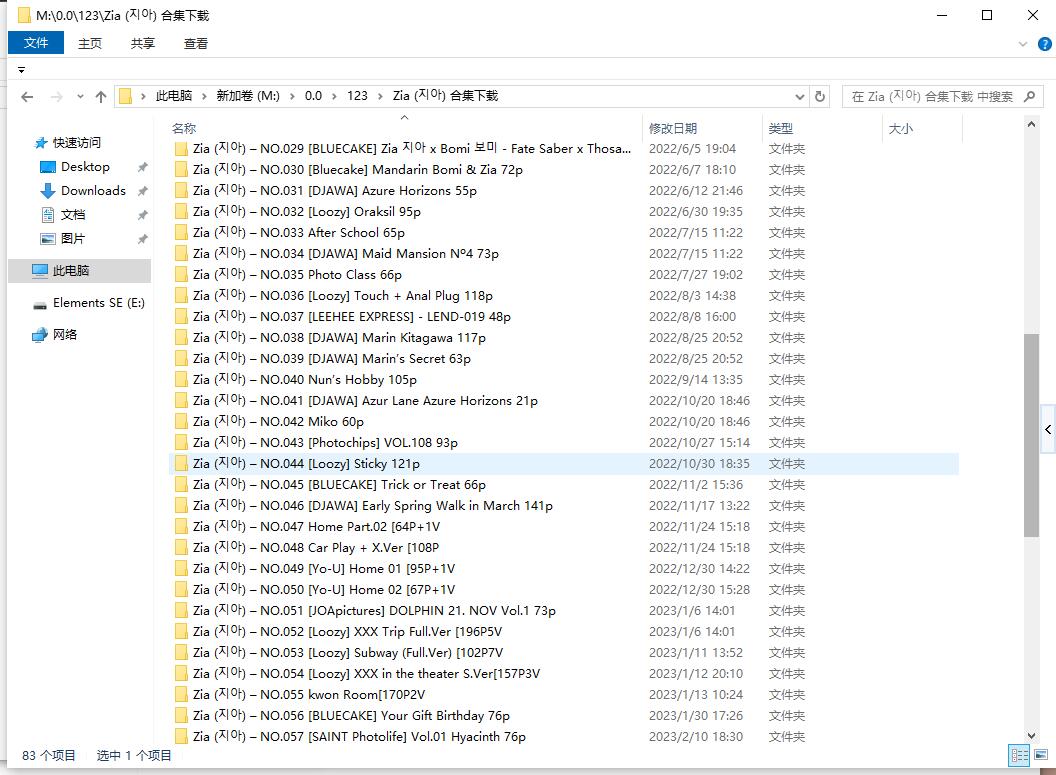Click the pin icon beside Desktop
Screen dimensions: 1056x775
[143, 167]
